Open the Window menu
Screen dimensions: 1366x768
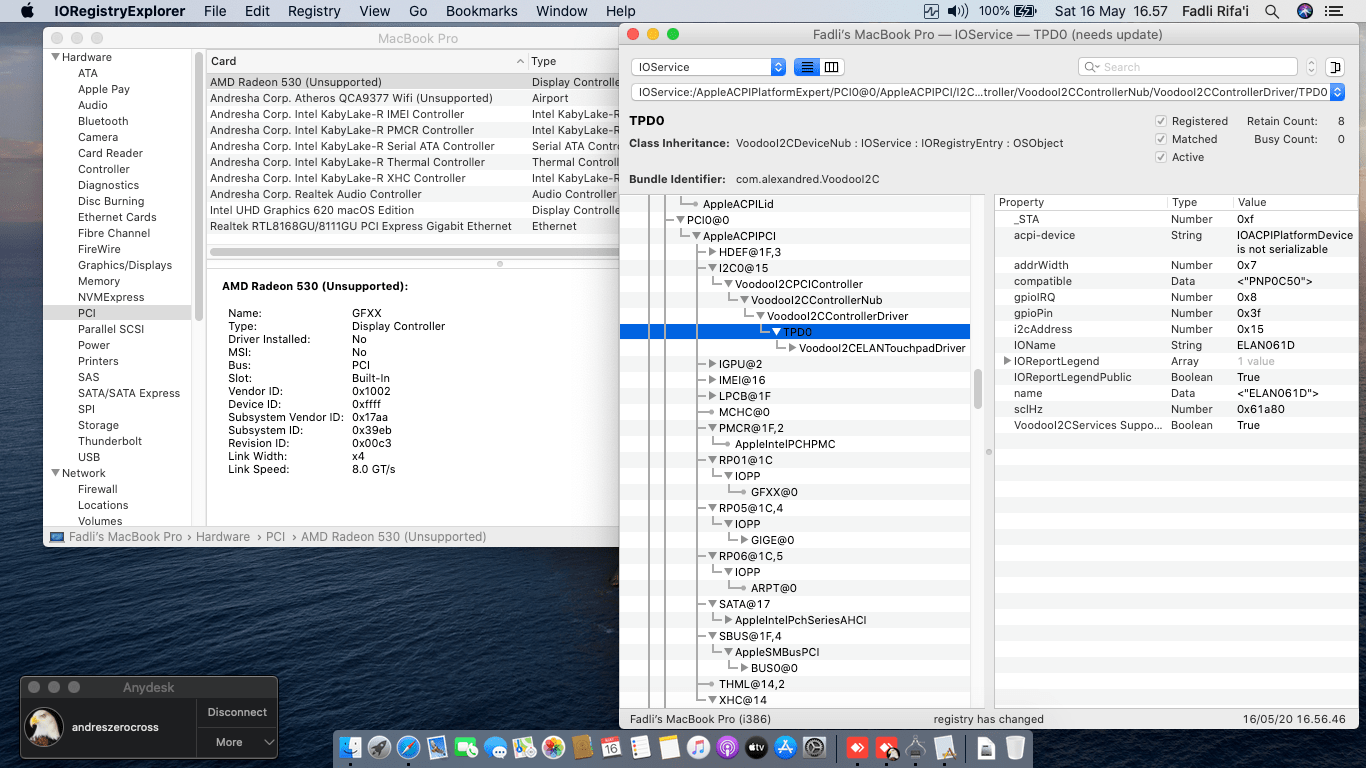[x=562, y=11]
